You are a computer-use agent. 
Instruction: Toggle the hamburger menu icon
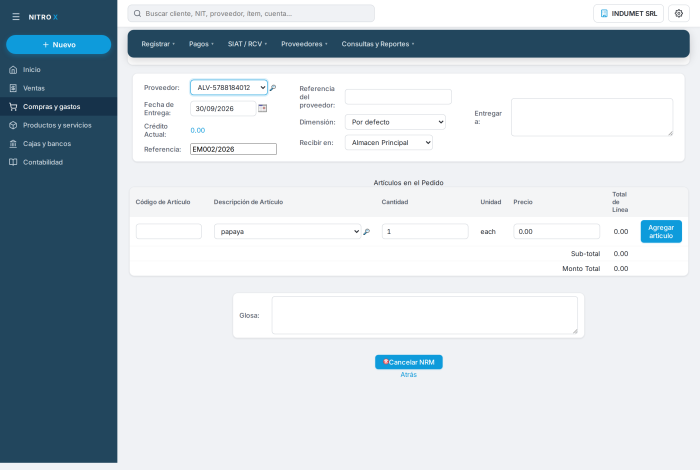(x=16, y=17)
